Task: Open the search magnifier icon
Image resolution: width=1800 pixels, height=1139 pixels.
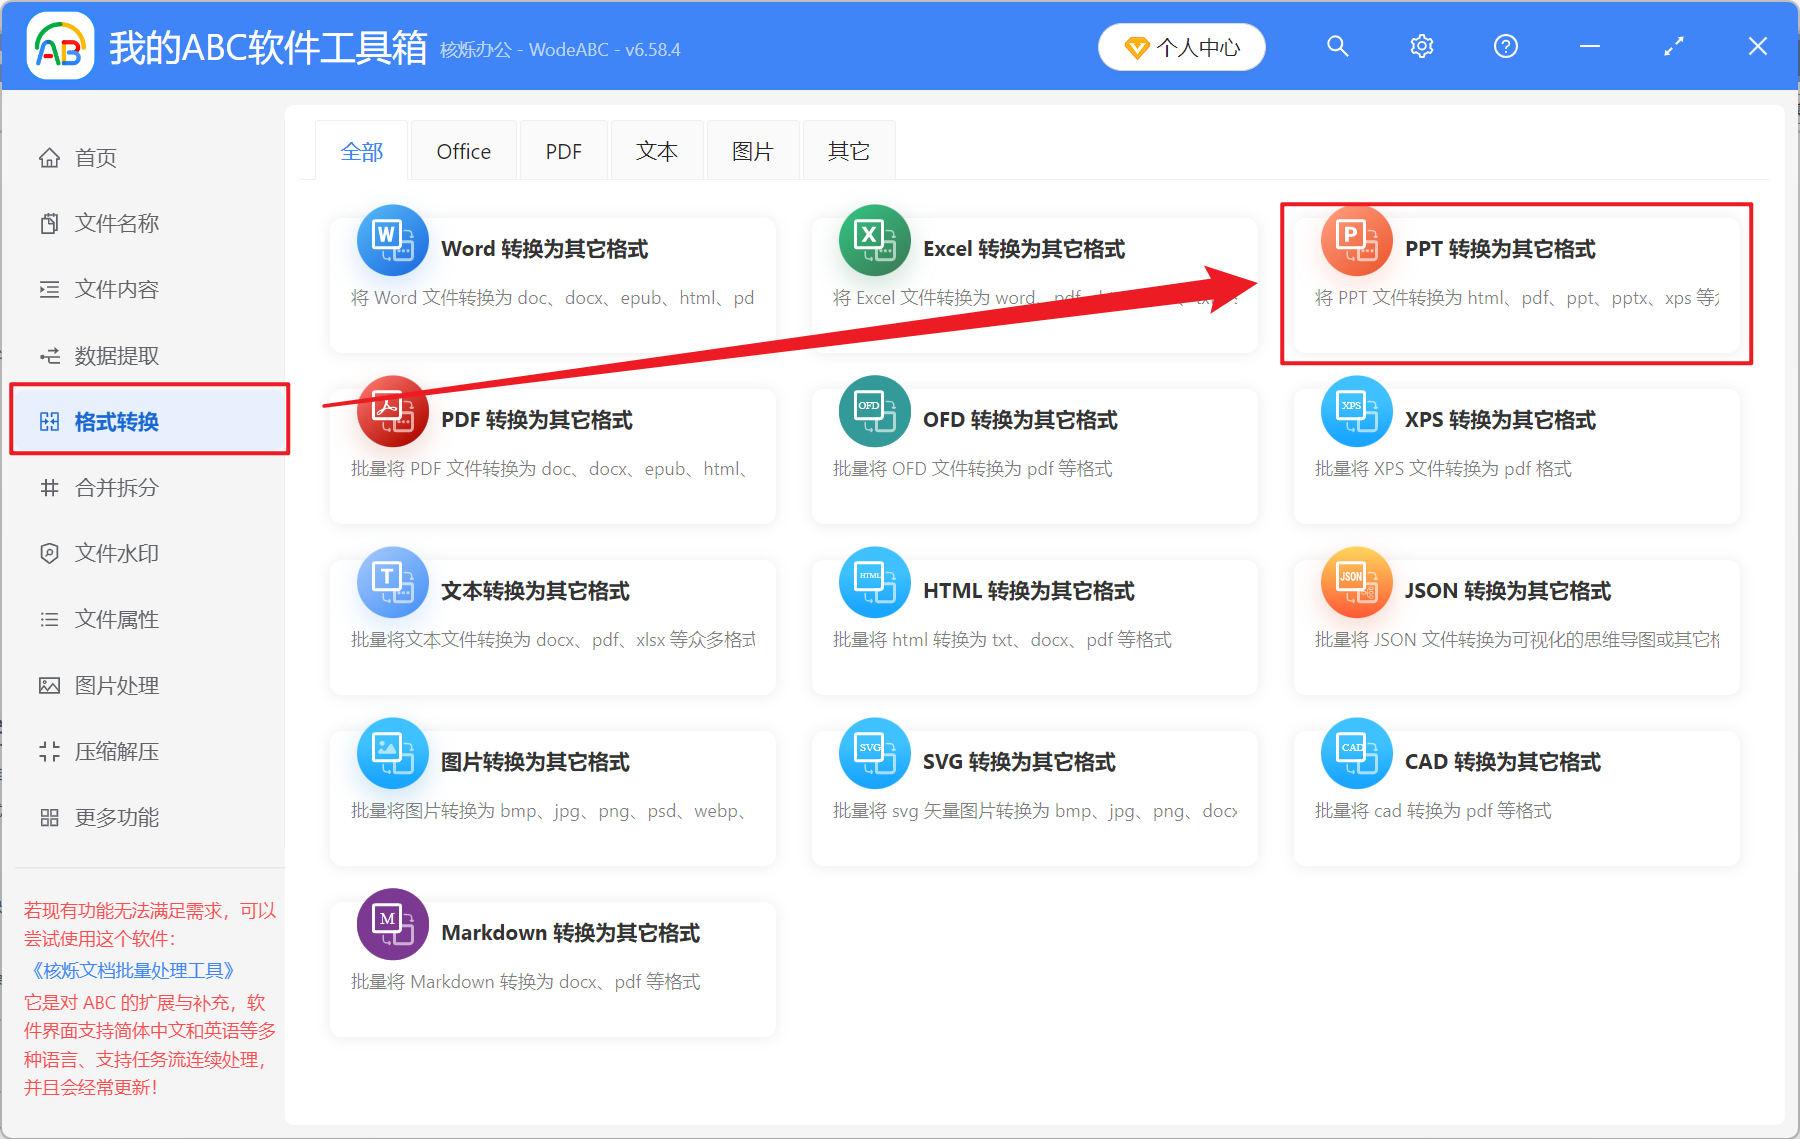Action: pos(1337,46)
